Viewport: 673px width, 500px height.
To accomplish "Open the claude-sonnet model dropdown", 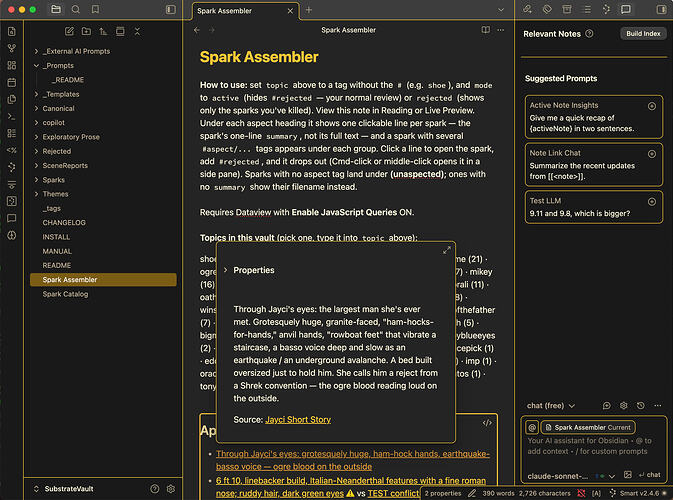I will pyautogui.click(x=571, y=476).
